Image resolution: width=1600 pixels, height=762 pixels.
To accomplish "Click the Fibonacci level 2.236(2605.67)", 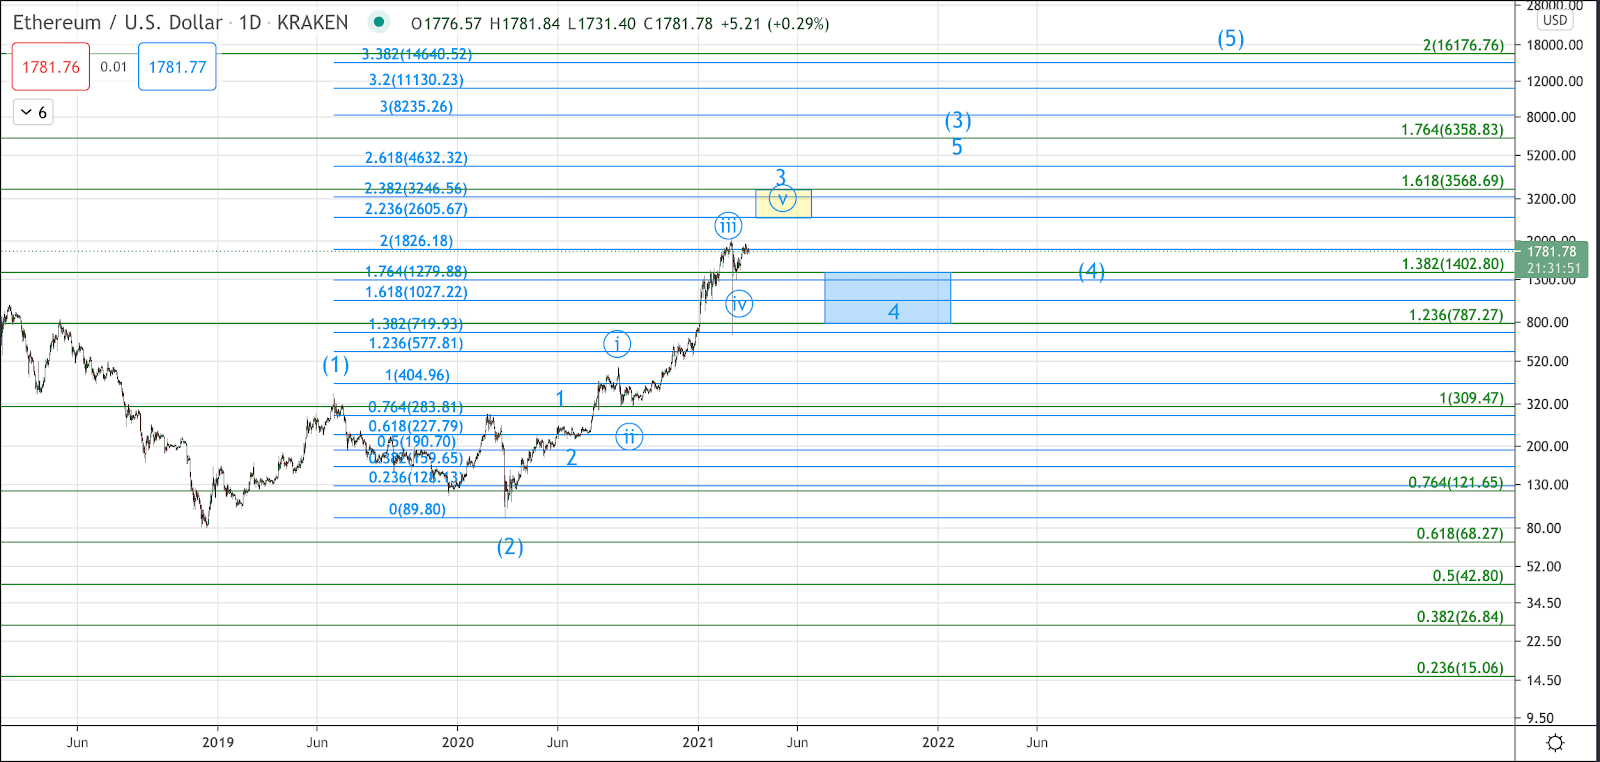I will [416, 209].
